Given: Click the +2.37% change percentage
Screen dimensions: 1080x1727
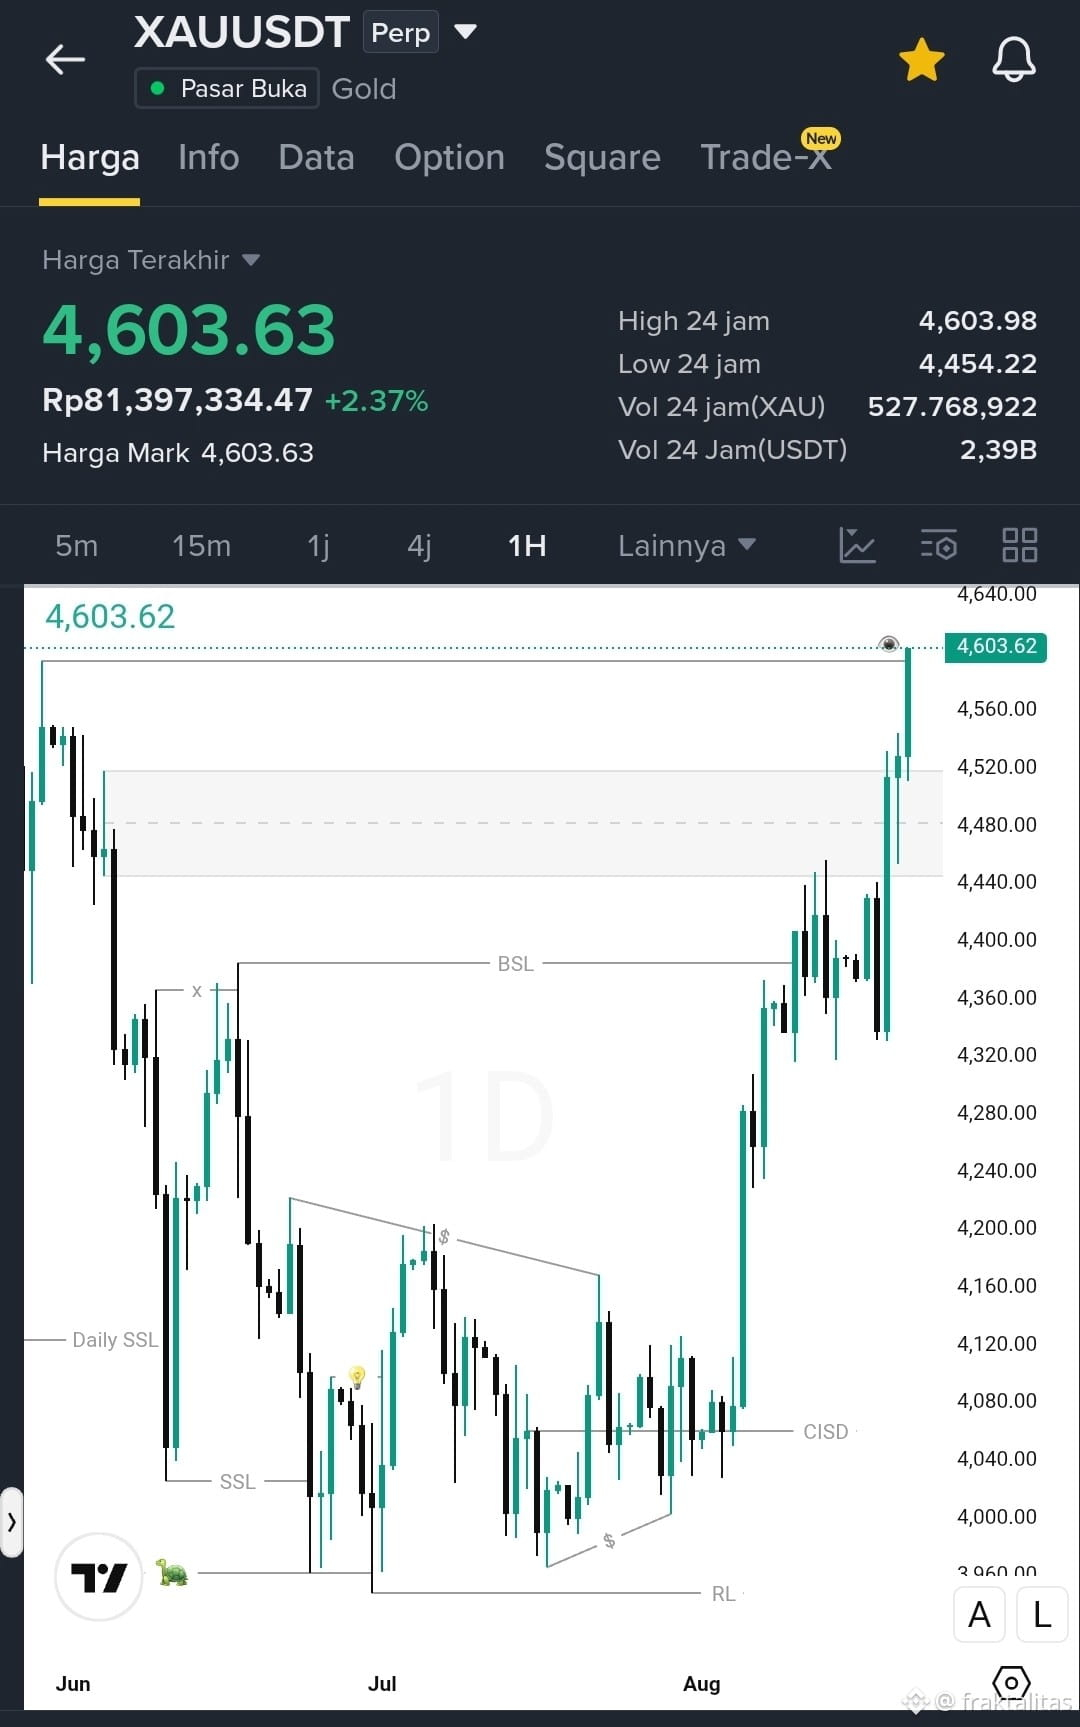Looking at the screenshot, I should [x=376, y=401].
